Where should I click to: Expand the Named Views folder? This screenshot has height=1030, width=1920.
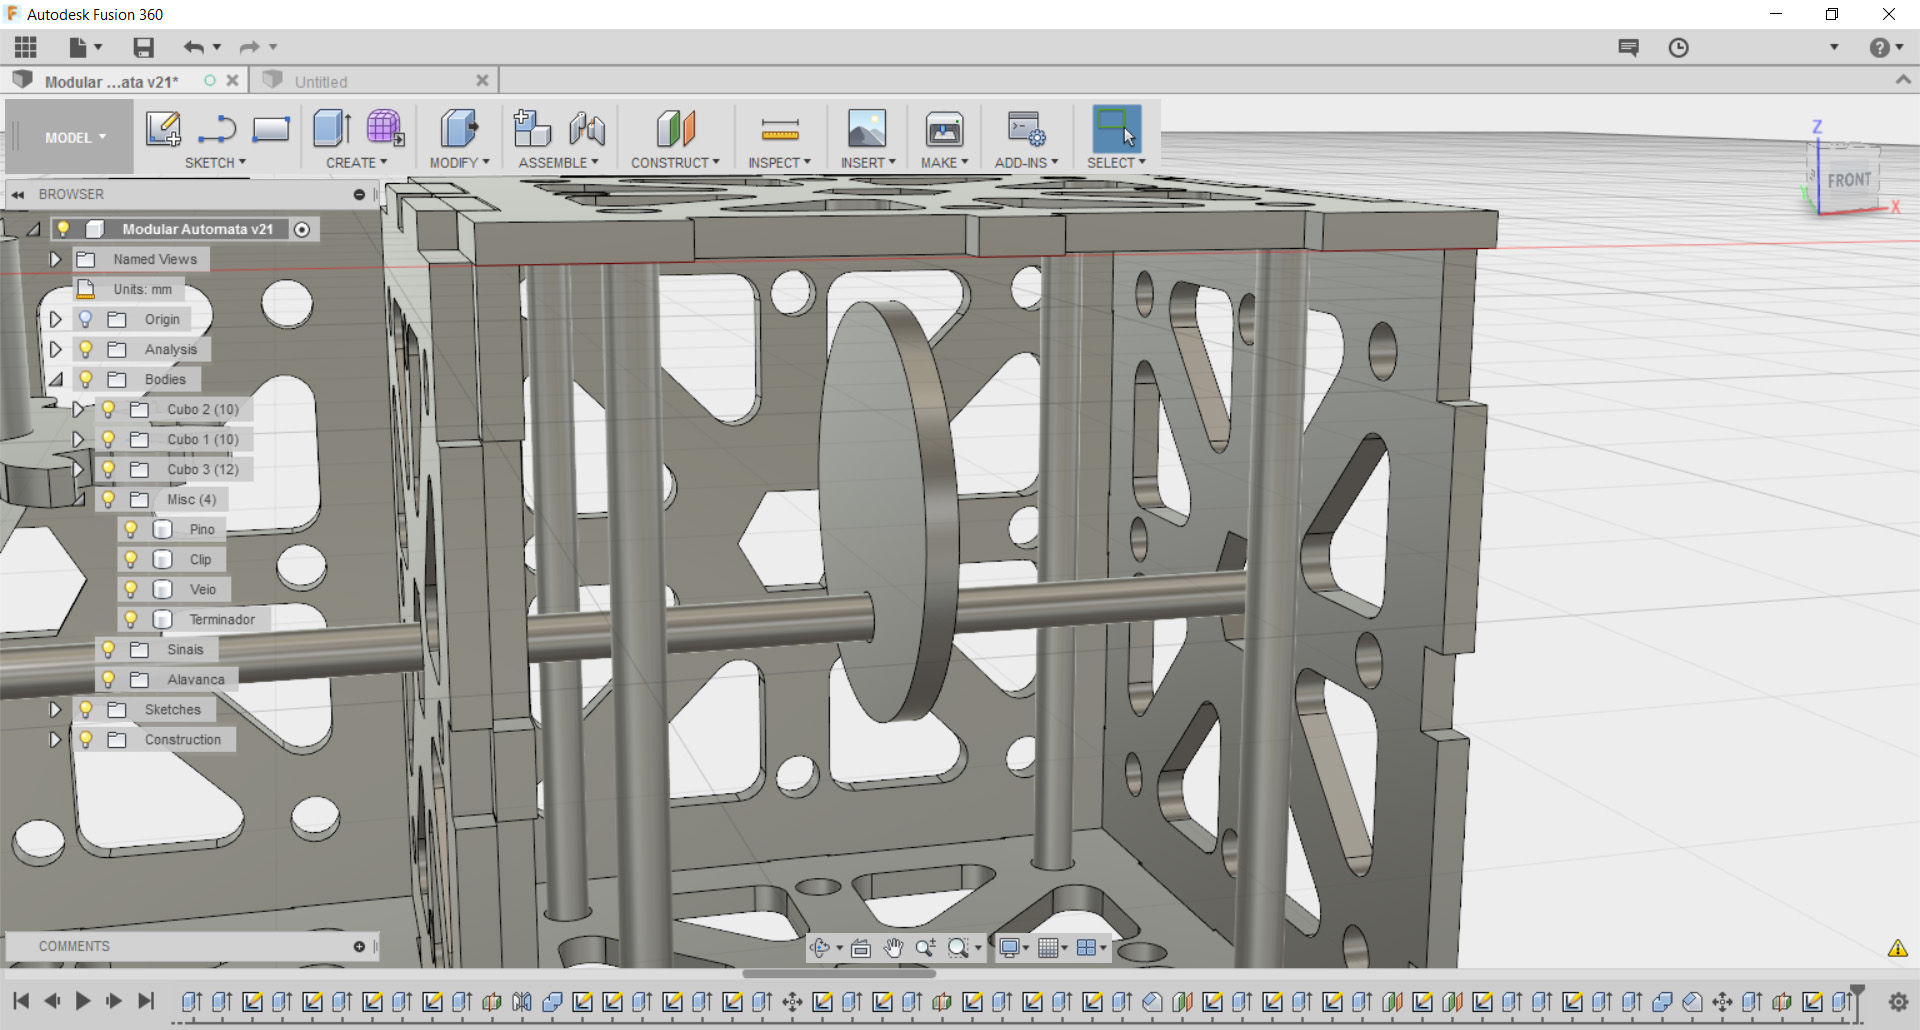56,259
